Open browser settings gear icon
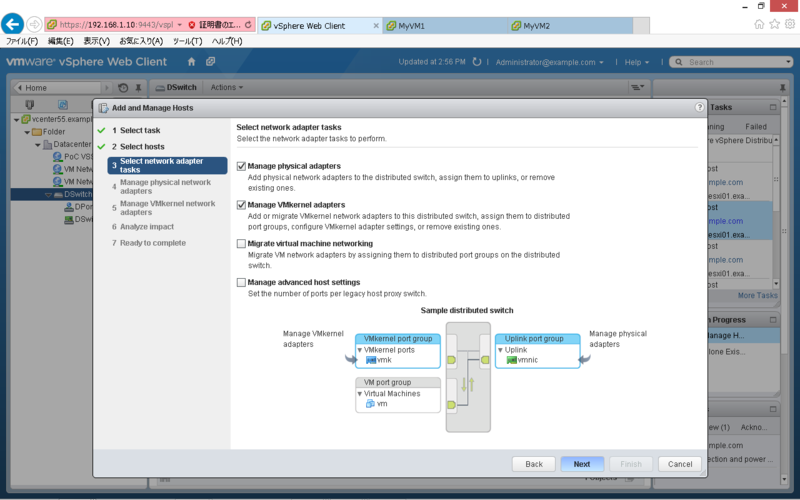Screen dimensions: 800x500 (x=790, y=24)
